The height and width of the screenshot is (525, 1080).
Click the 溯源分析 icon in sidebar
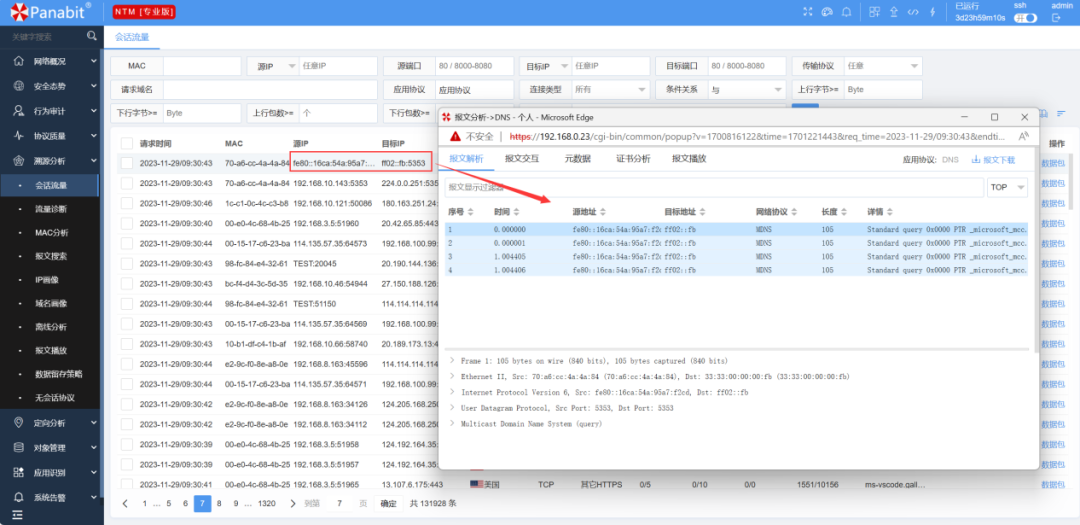point(19,161)
